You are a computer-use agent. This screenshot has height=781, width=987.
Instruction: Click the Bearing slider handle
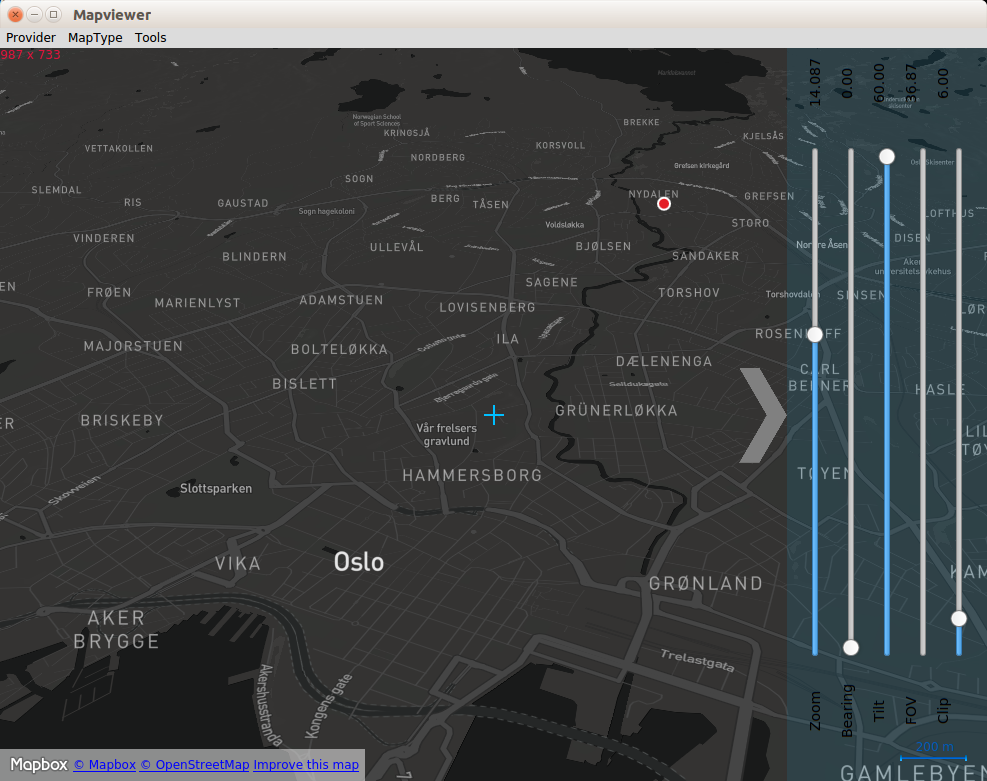[850, 648]
